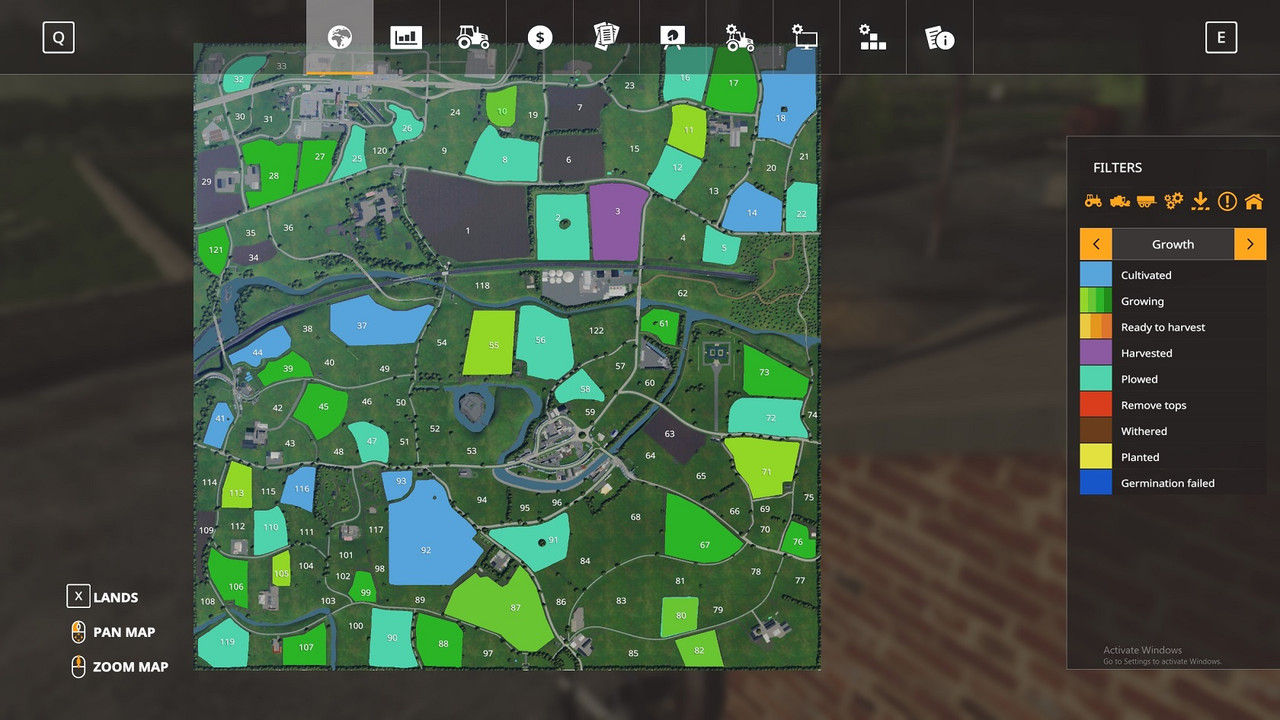Screen dimensions: 1280x720
Task: Click the "Germination failed" legend label
Action: [1168, 483]
